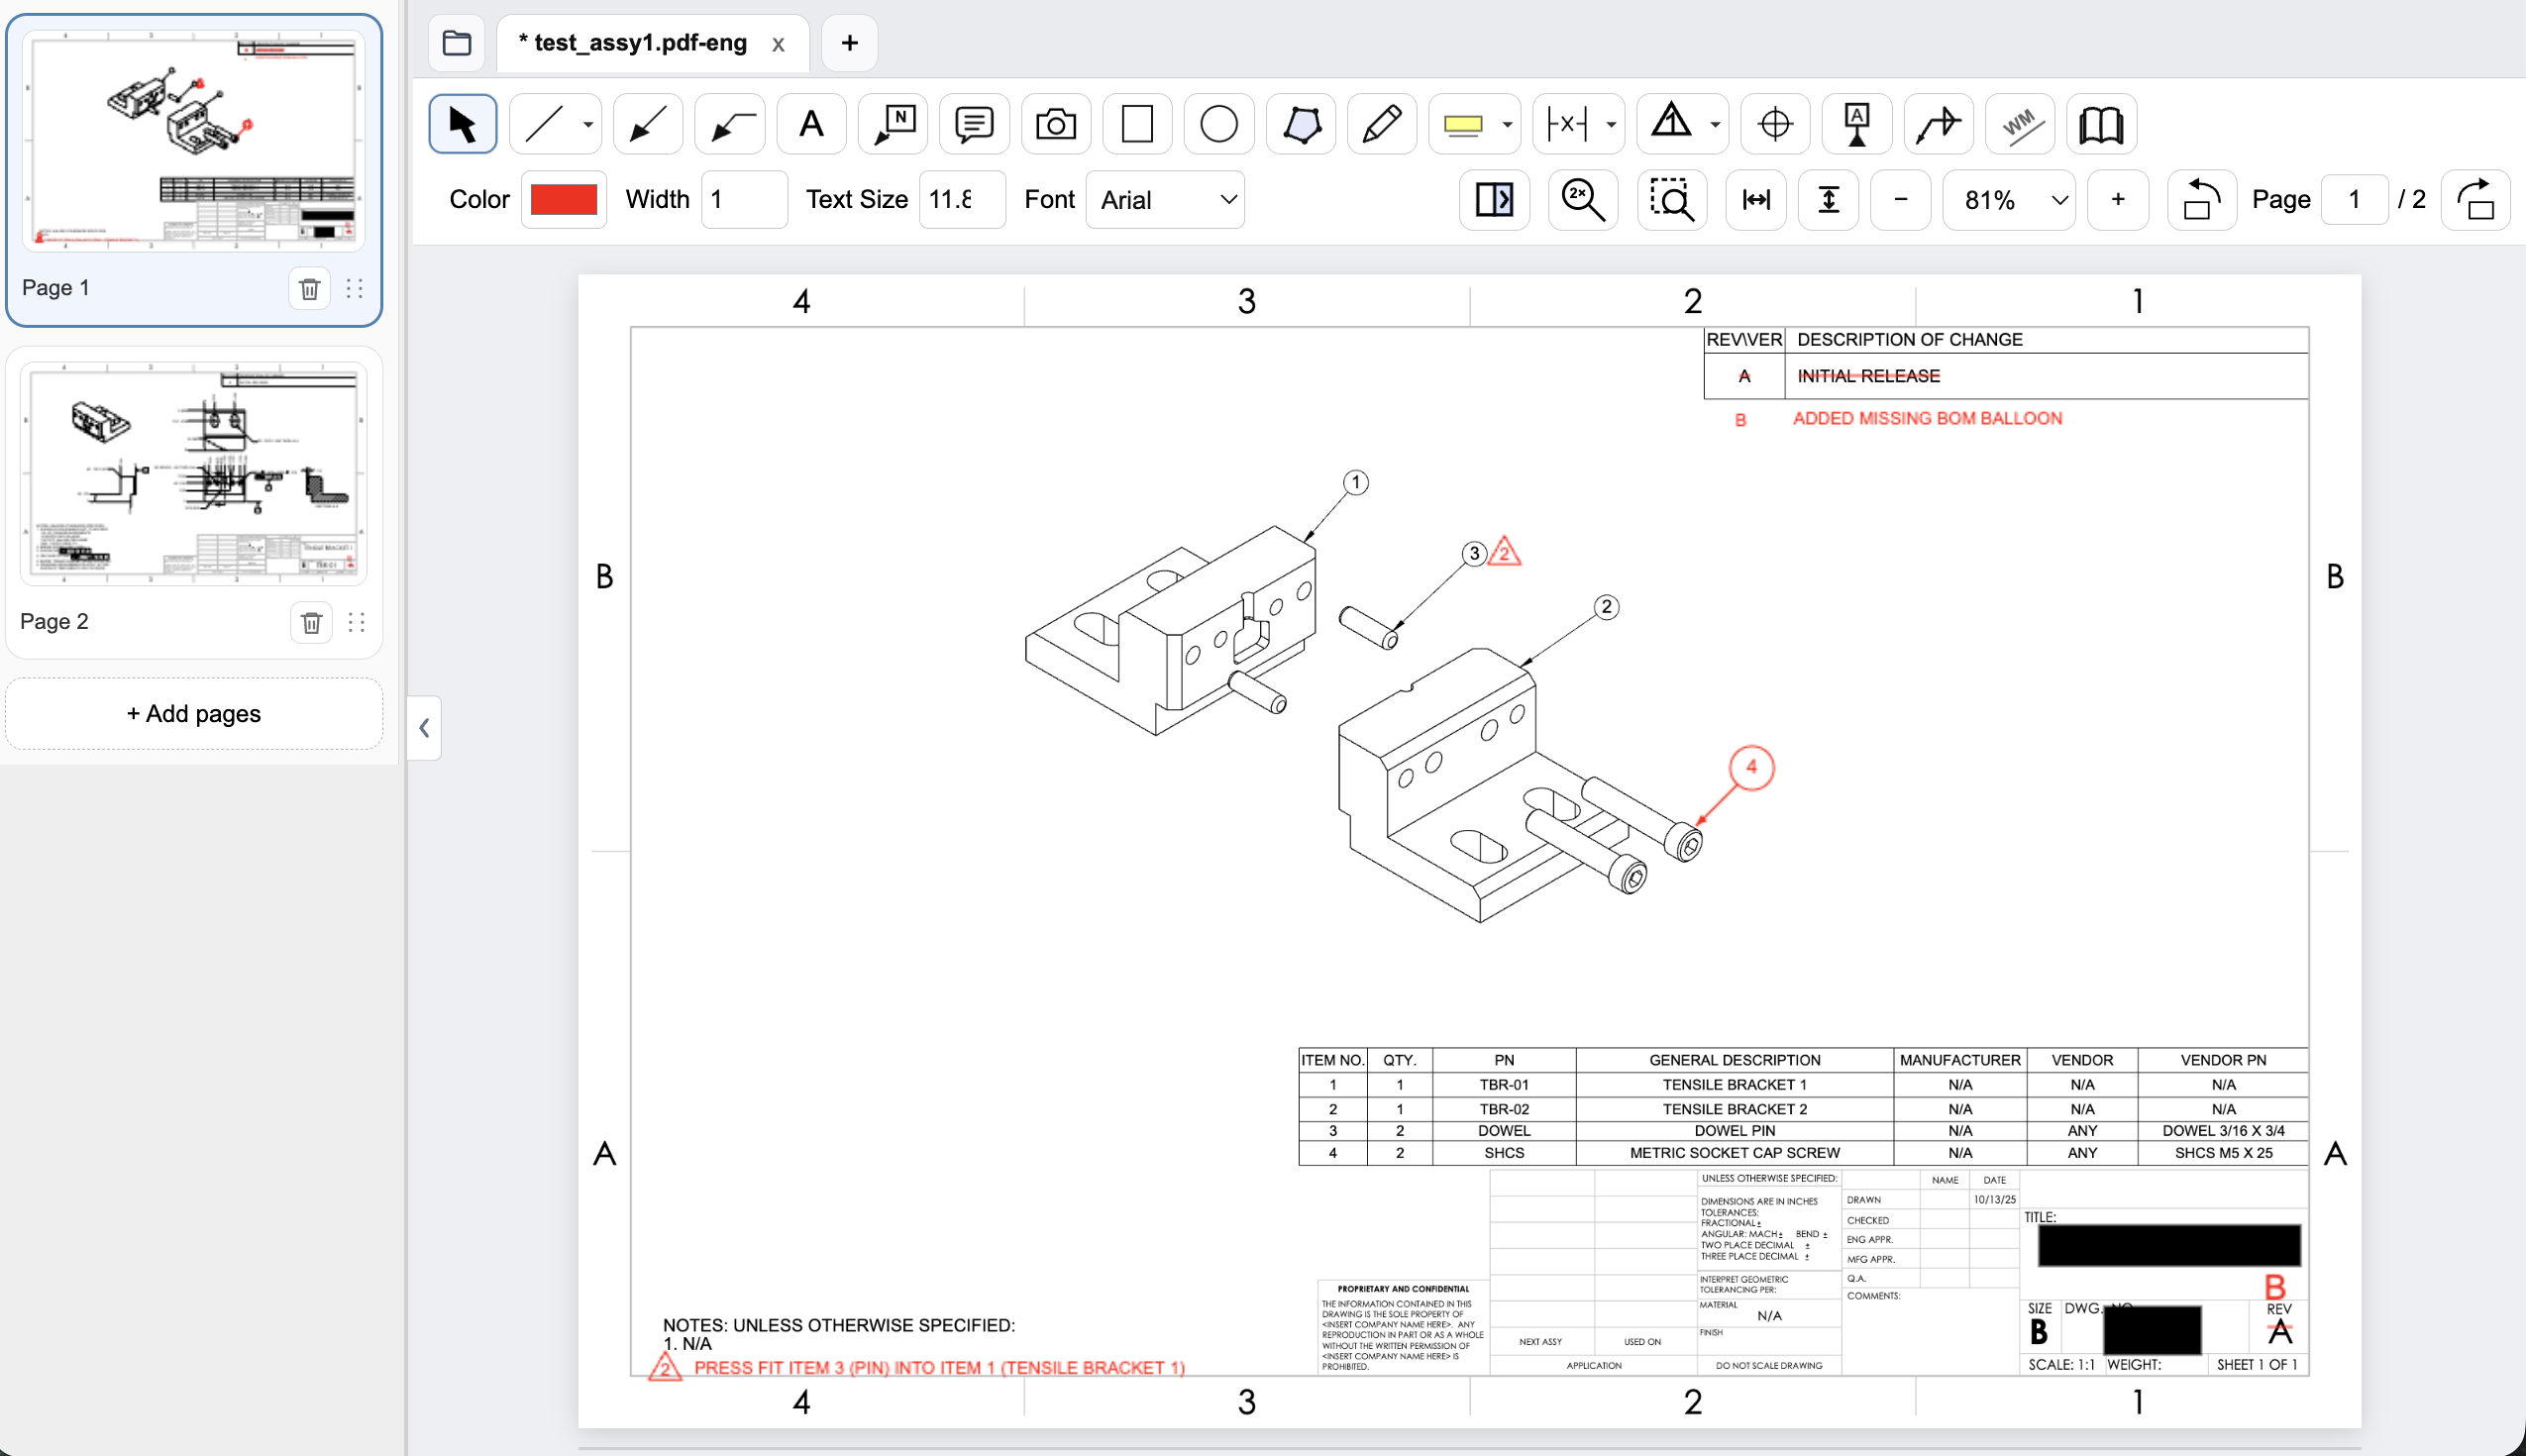Open the 81% zoom level dropdown

[x=2009, y=200]
